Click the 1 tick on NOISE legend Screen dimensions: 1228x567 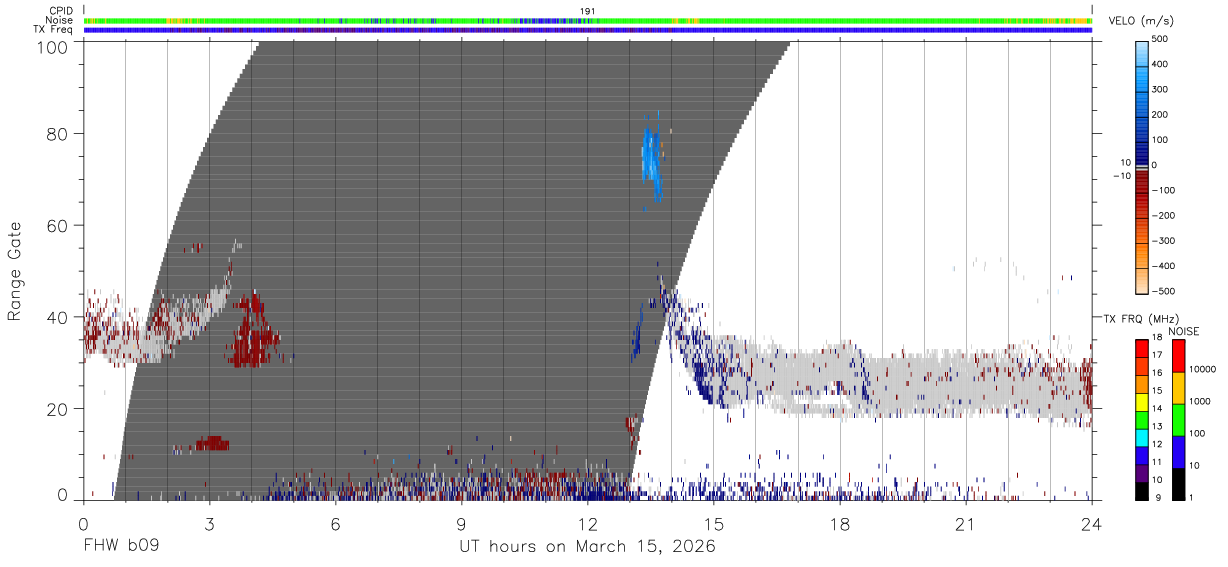(x=1192, y=496)
